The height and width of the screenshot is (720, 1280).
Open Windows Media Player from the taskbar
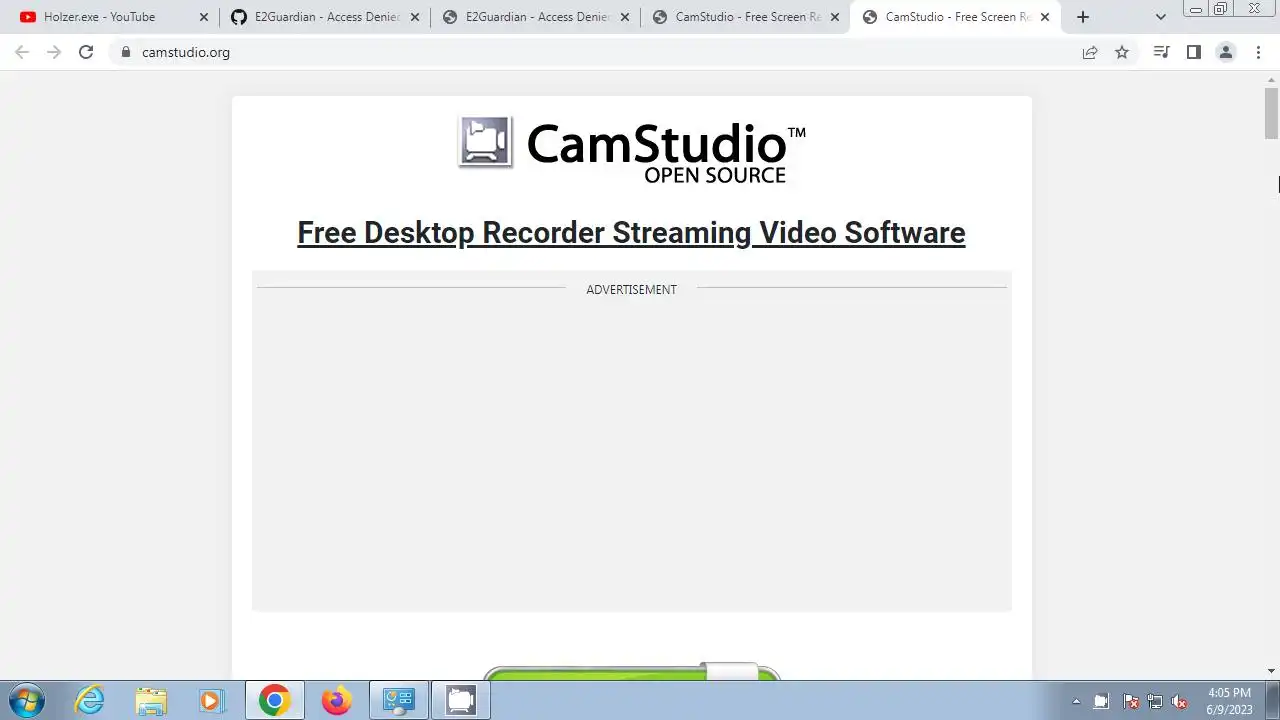(x=212, y=700)
